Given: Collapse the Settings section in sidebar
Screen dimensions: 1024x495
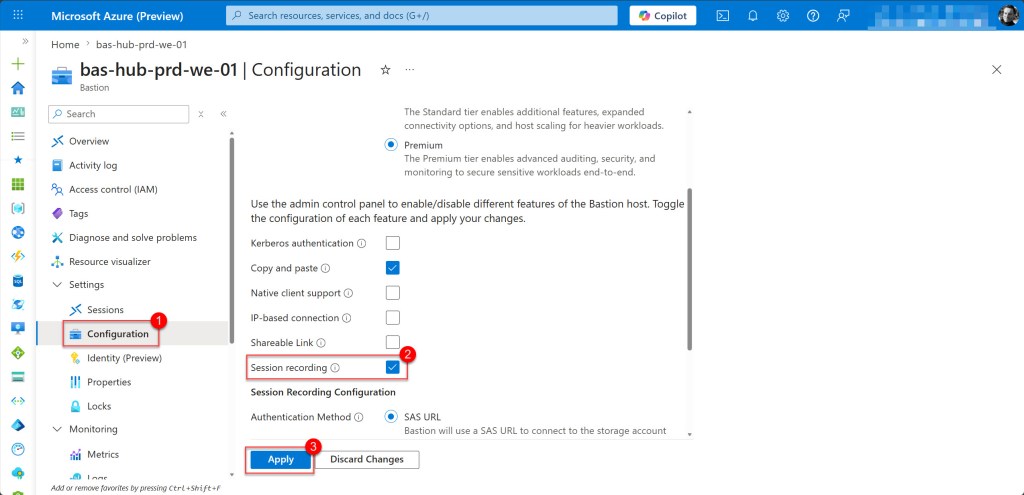Looking at the screenshot, I should click(x=57, y=285).
